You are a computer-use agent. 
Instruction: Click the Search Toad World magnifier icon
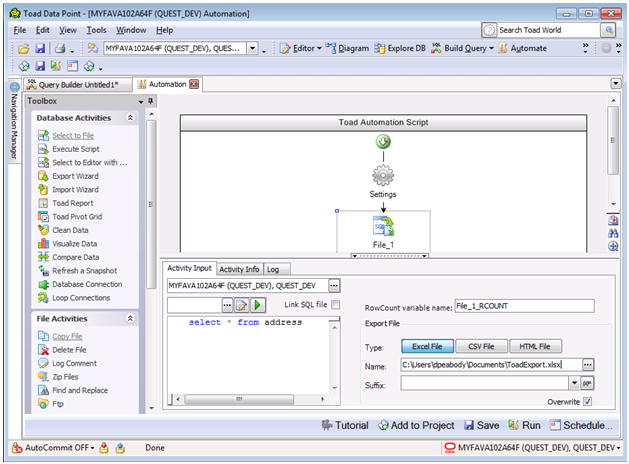(x=609, y=30)
